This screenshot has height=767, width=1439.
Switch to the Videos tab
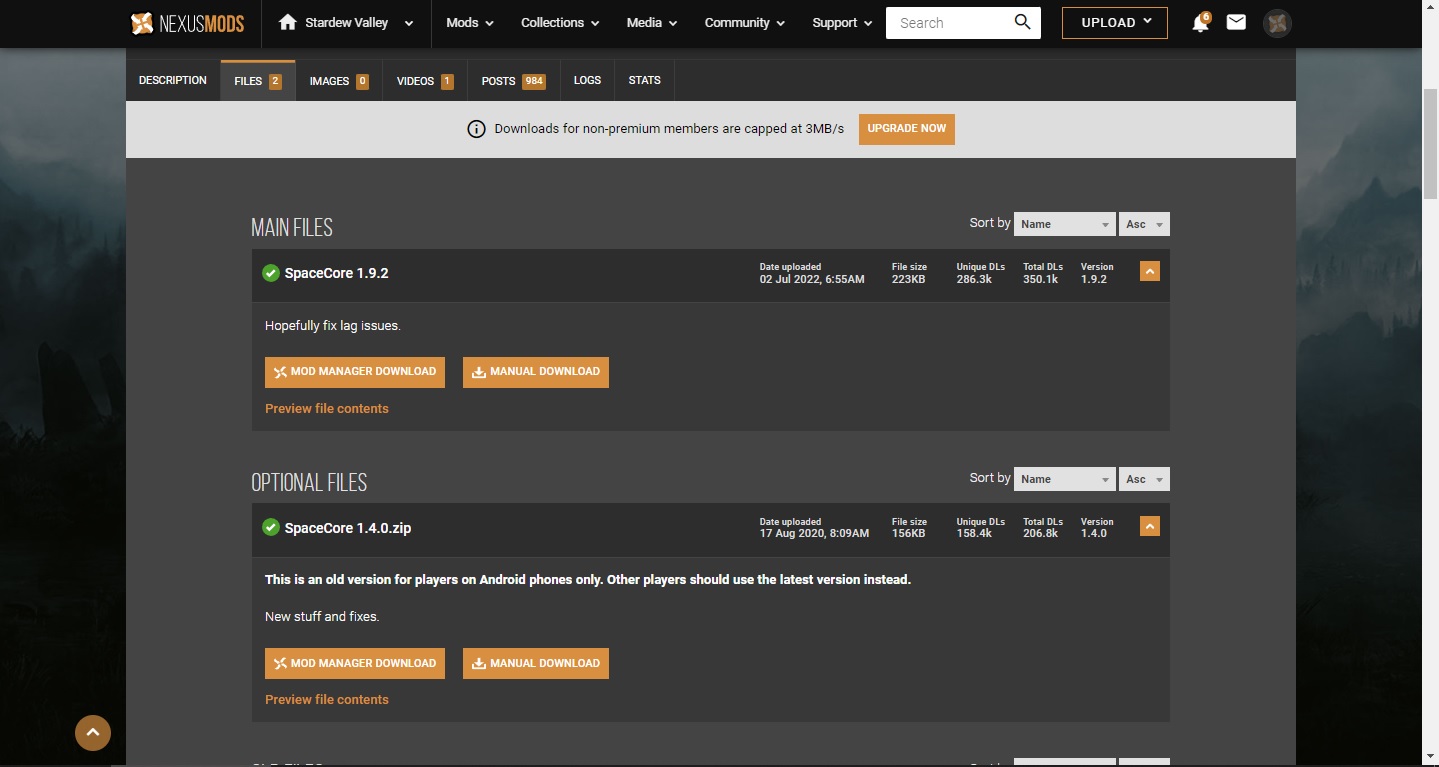tap(425, 81)
